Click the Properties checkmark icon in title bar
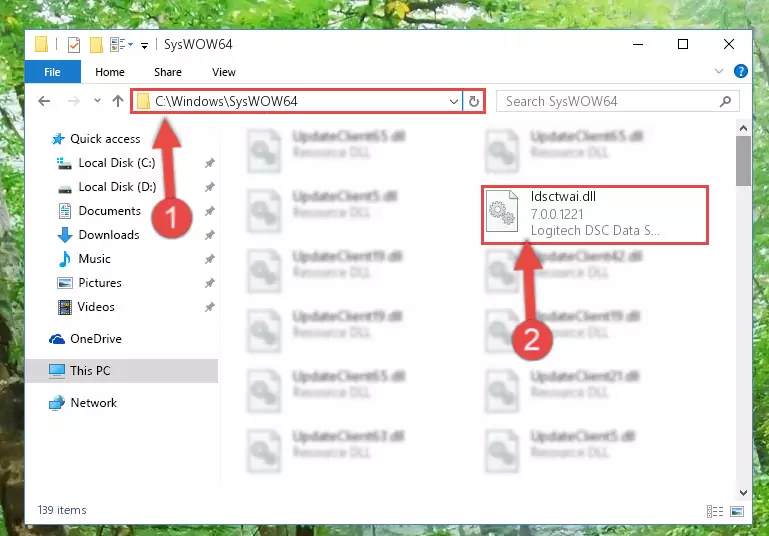The image size is (769, 536). tap(74, 45)
